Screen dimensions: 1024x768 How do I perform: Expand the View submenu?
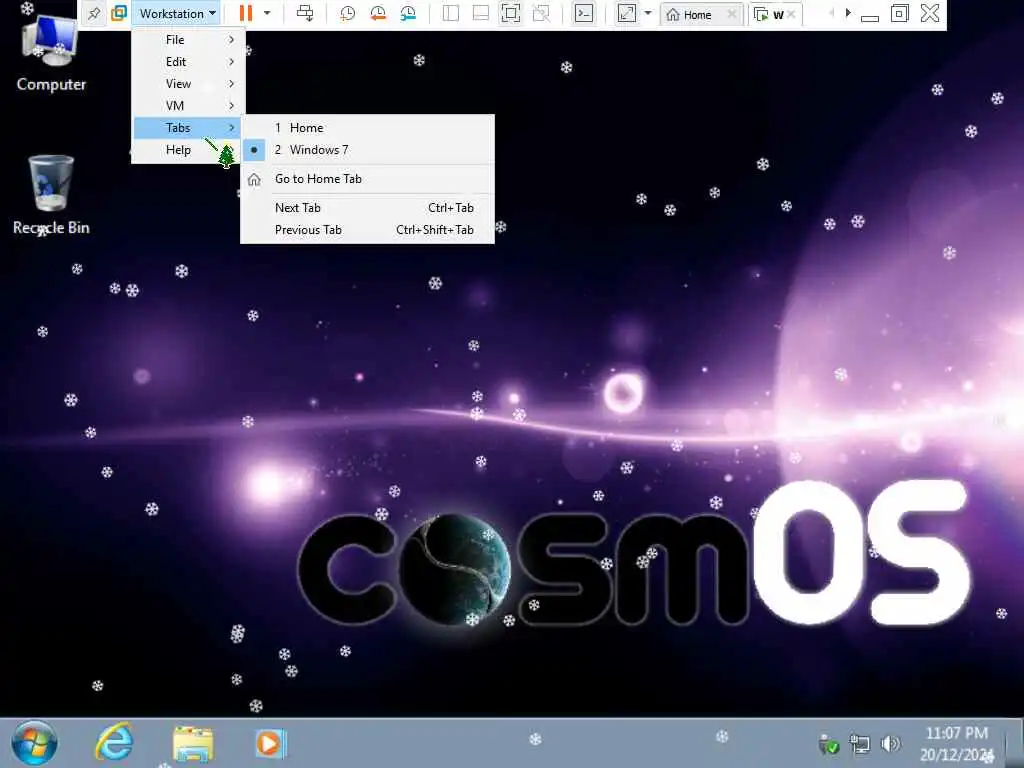tap(189, 84)
